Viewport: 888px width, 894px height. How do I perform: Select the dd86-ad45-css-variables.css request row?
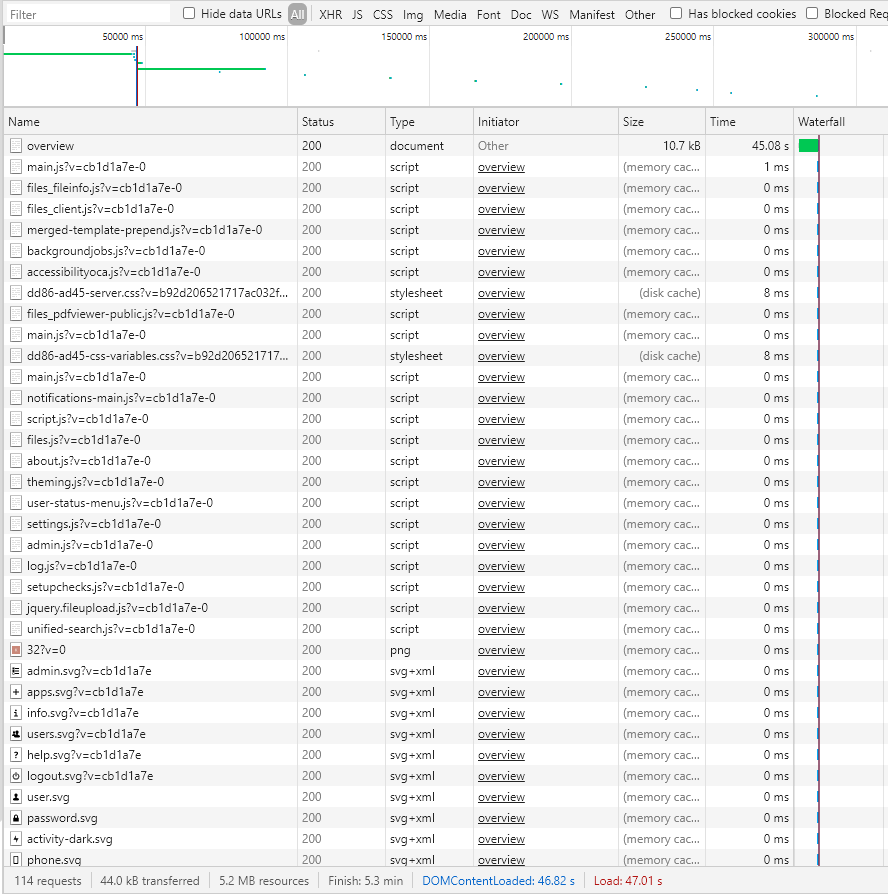point(445,356)
